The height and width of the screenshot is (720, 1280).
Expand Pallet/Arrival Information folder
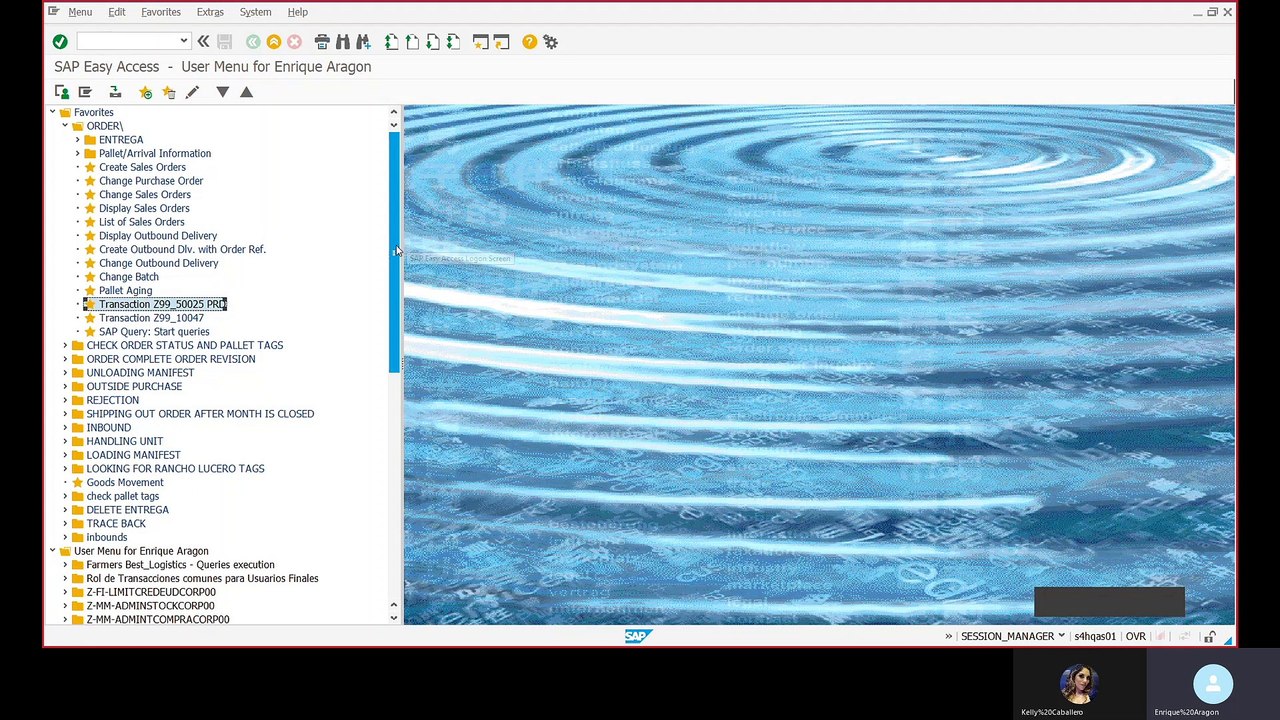pos(77,154)
